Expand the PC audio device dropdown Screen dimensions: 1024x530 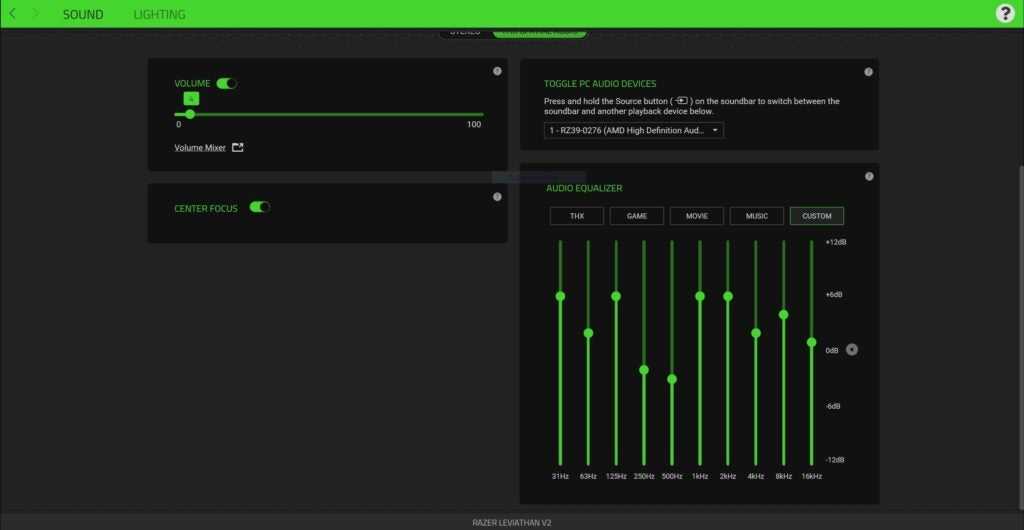pos(633,130)
